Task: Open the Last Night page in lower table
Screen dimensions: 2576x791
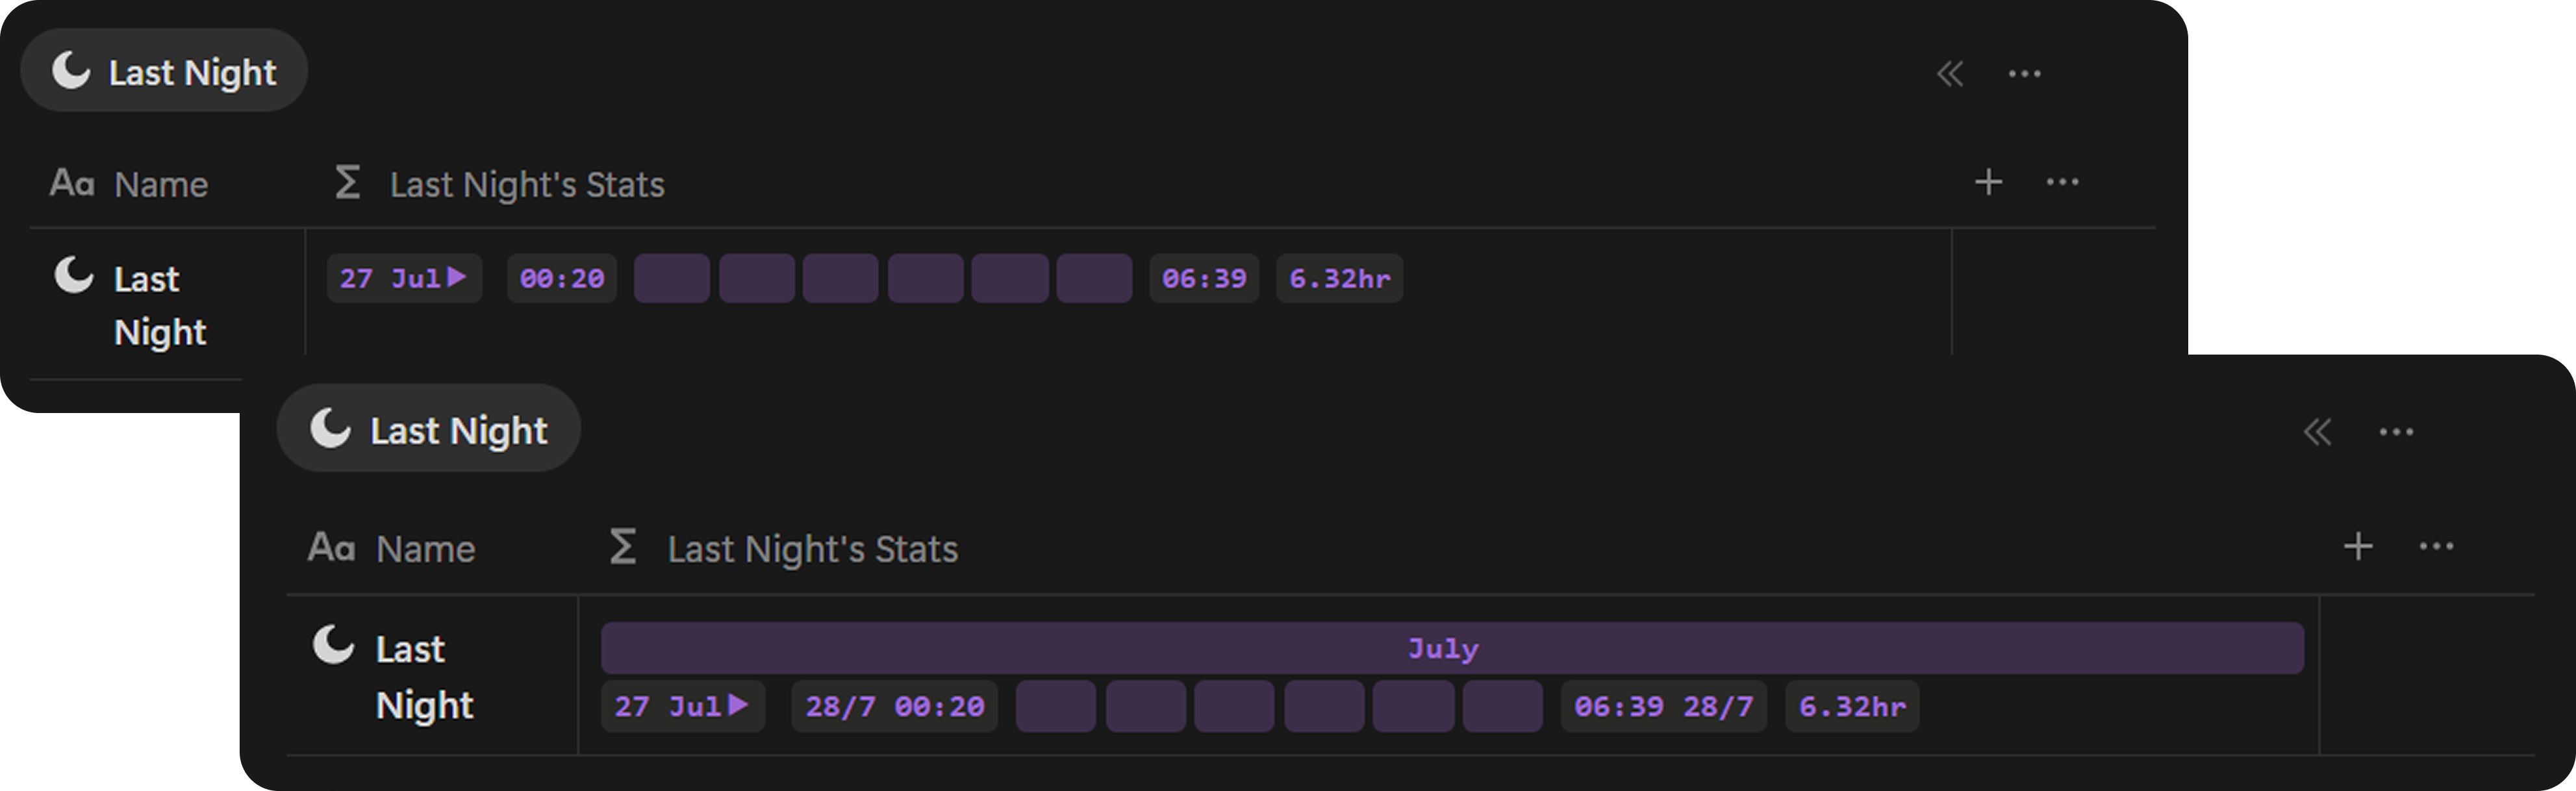Action: (x=424, y=677)
